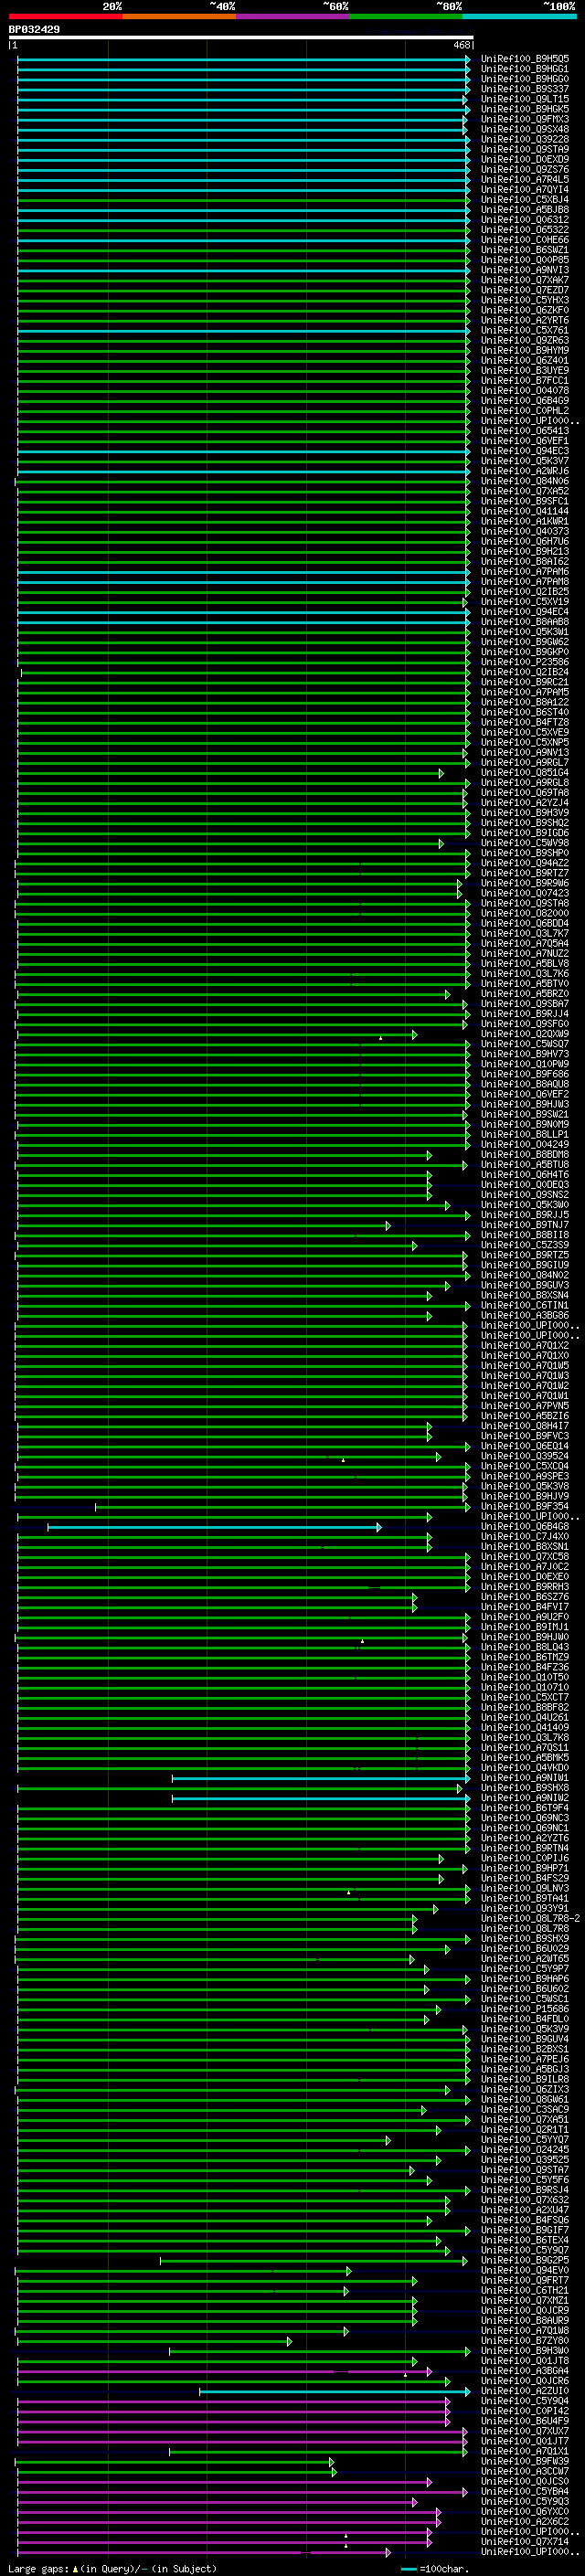Click the red 20% identity legend segment
Screen dimensions: 585x2576
[x=65, y=16]
